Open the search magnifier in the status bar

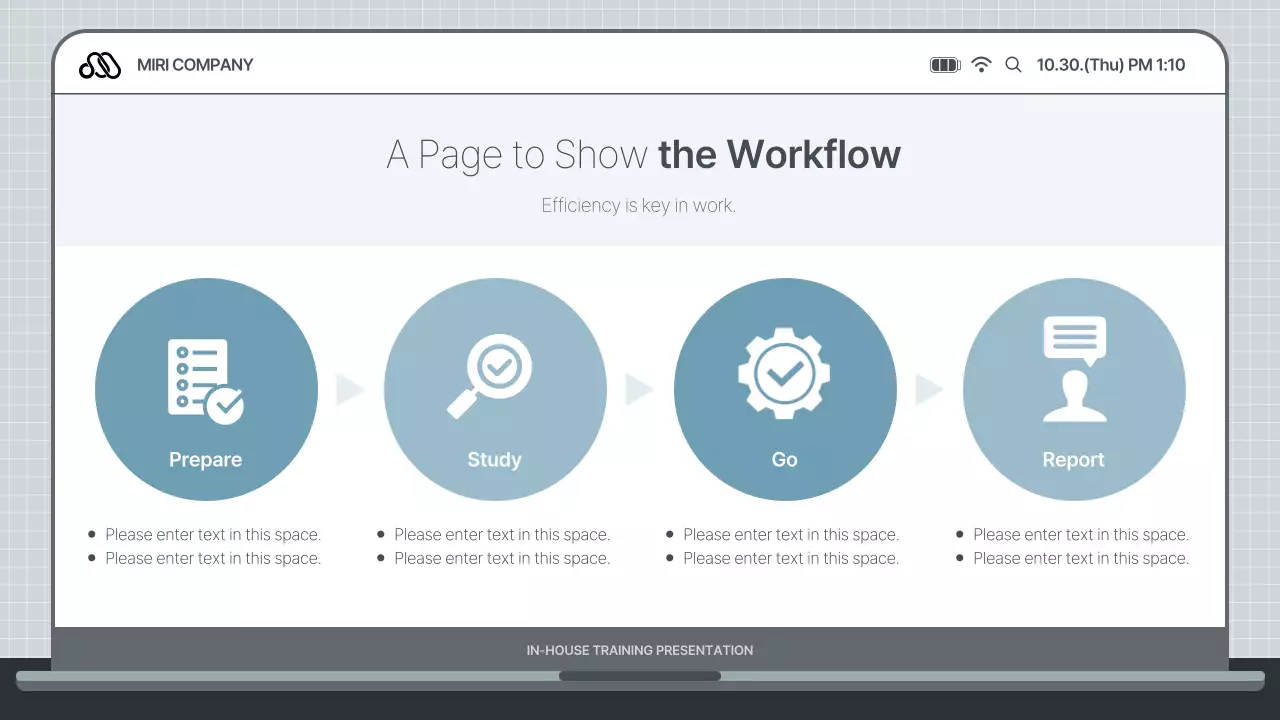coord(1013,64)
